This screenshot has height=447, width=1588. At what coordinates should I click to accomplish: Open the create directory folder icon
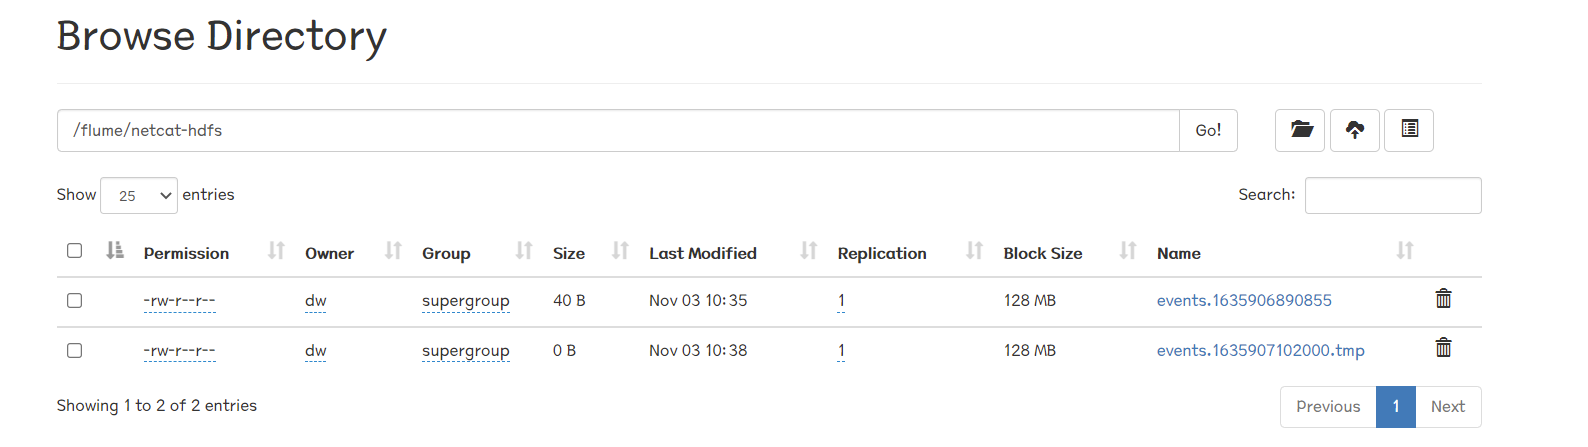click(x=1300, y=130)
